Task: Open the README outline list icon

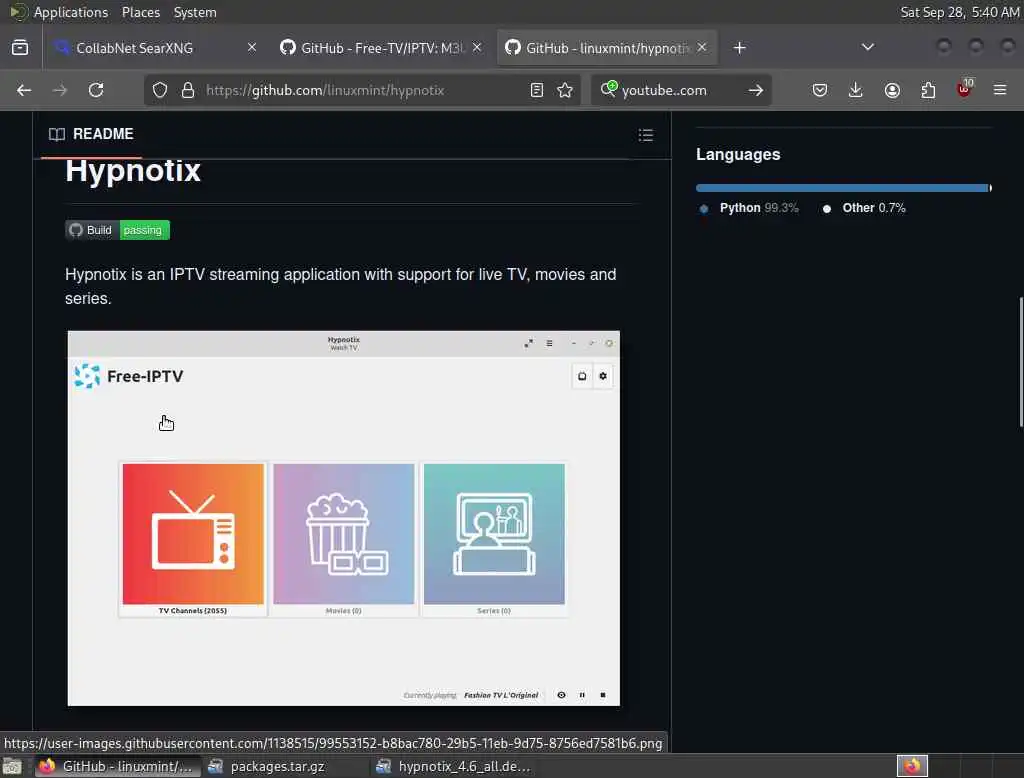Action: (x=646, y=135)
